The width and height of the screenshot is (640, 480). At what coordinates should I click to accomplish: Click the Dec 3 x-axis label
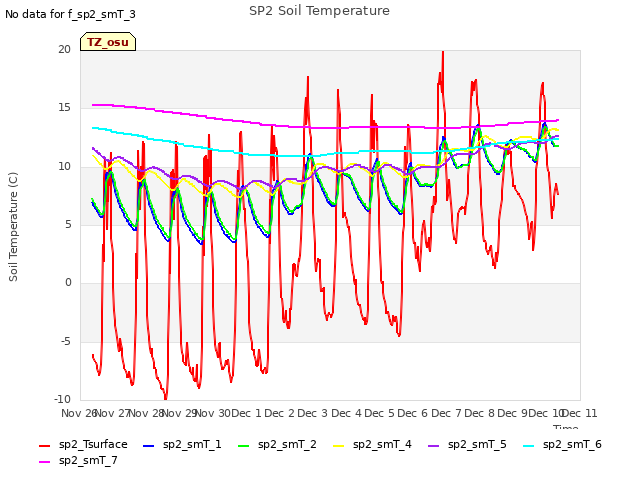[312, 413]
